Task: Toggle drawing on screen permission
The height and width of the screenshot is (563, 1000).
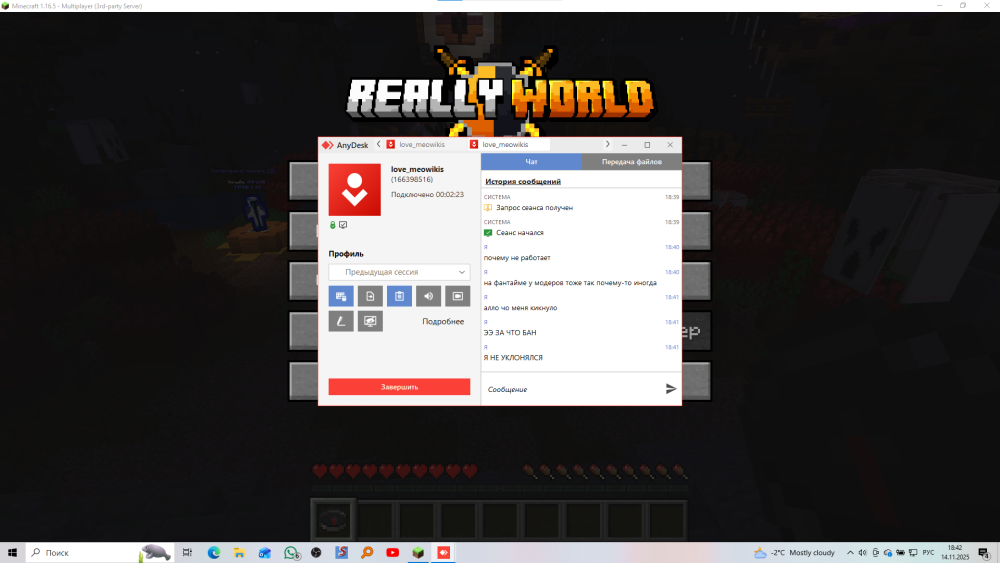Action: (x=341, y=321)
